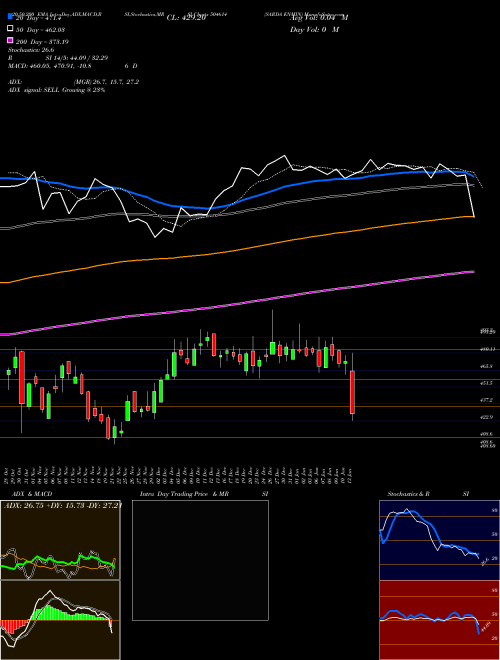Click the magenta 200 Day legend swatch
The image size is (500, 660).
pyautogui.click(x=10, y=40)
